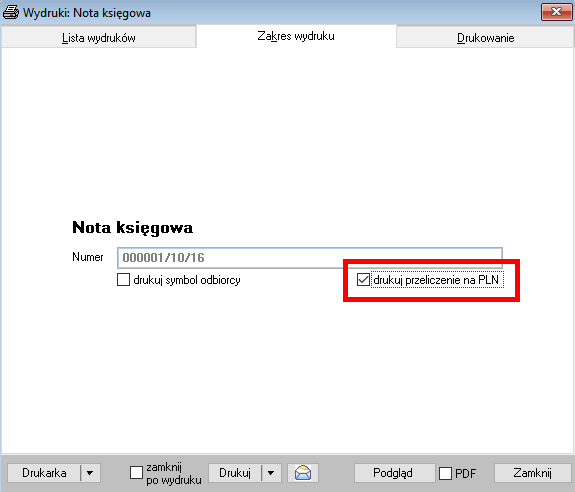Image resolution: width=575 pixels, height=492 pixels.
Task: Click the envelope email icon button
Action: [x=303, y=473]
